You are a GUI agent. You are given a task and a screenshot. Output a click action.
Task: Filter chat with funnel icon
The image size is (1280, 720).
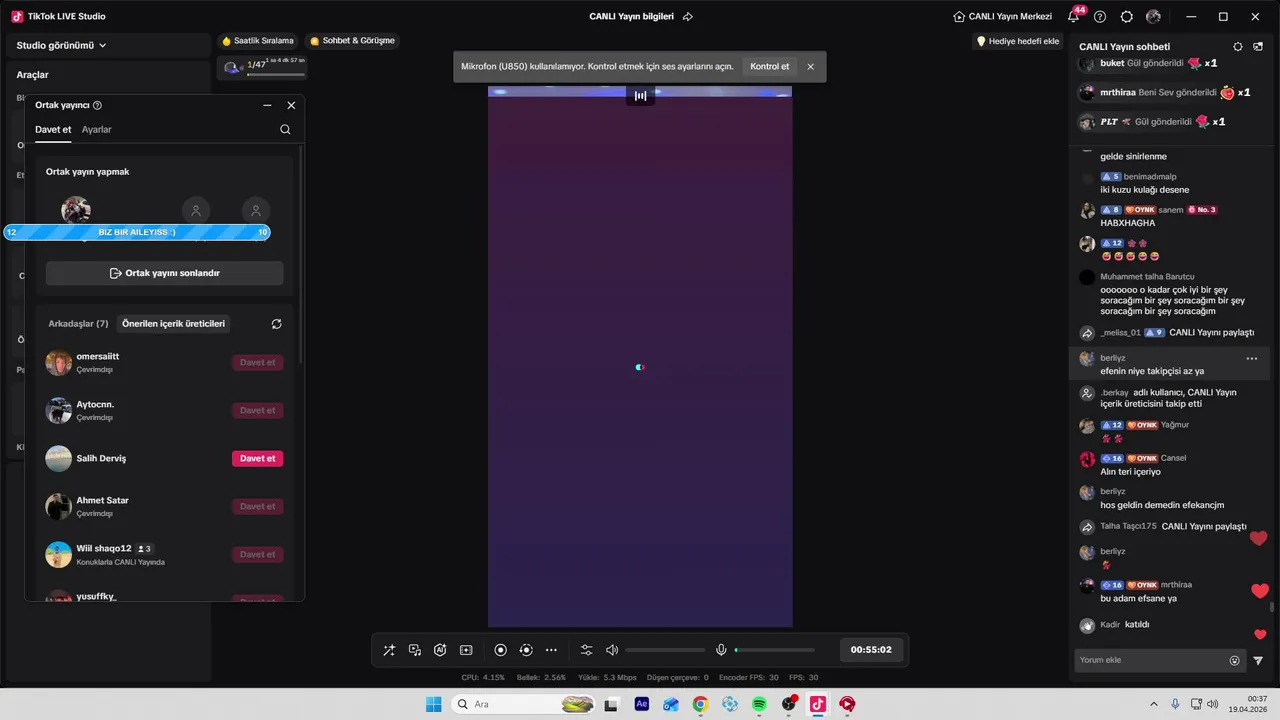1258,660
